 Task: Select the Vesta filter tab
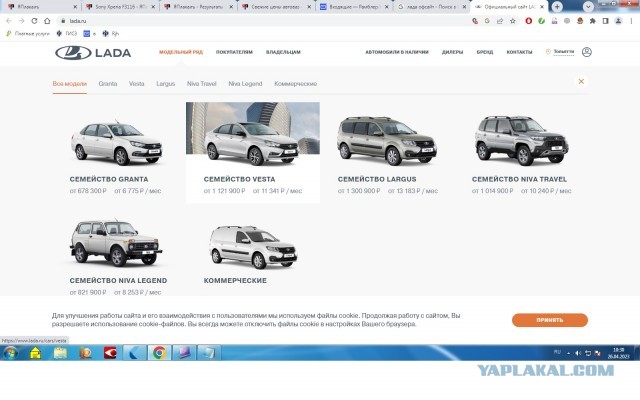[x=136, y=84]
